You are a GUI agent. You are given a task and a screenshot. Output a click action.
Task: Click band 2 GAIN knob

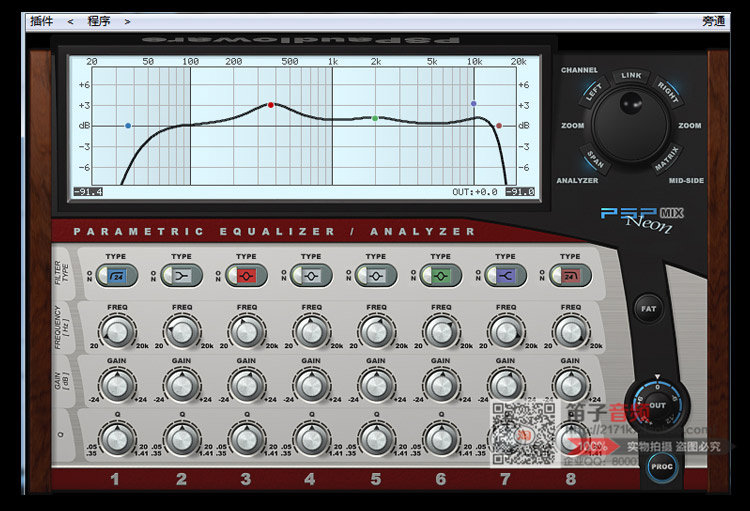point(182,386)
